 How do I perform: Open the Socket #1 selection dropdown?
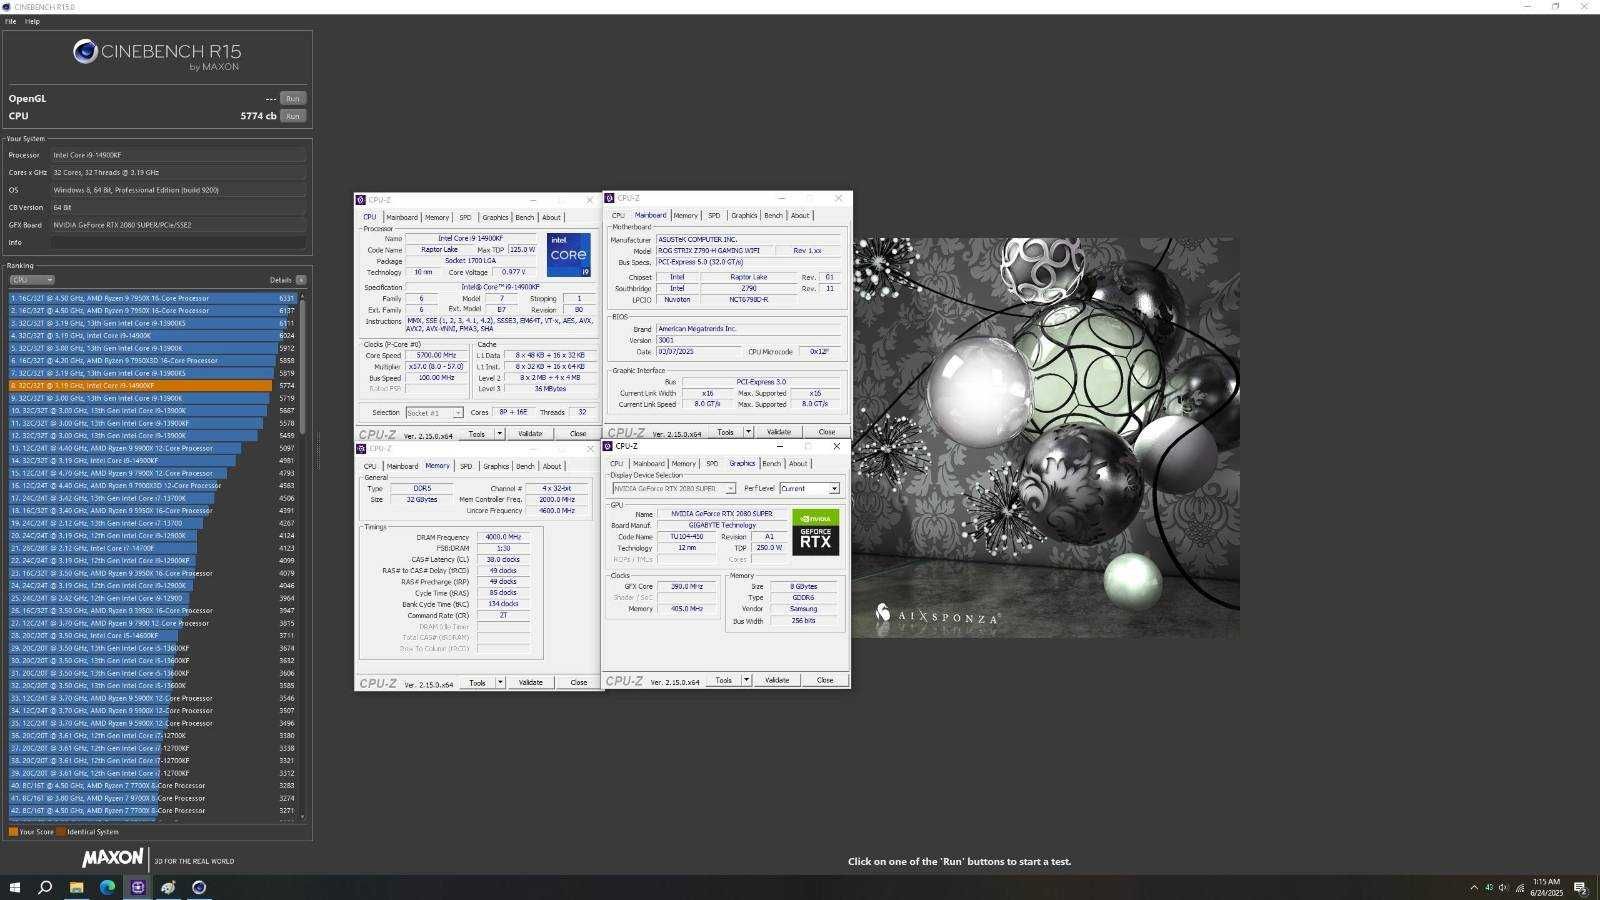point(434,413)
